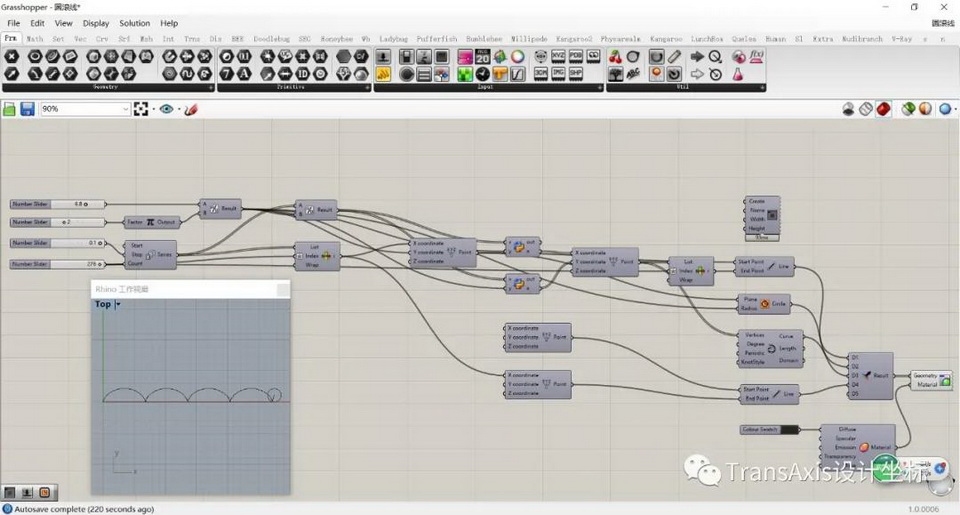The height and width of the screenshot is (515, 960).
Task: Click the sketch pen tool icon
Action: [191, 109]
